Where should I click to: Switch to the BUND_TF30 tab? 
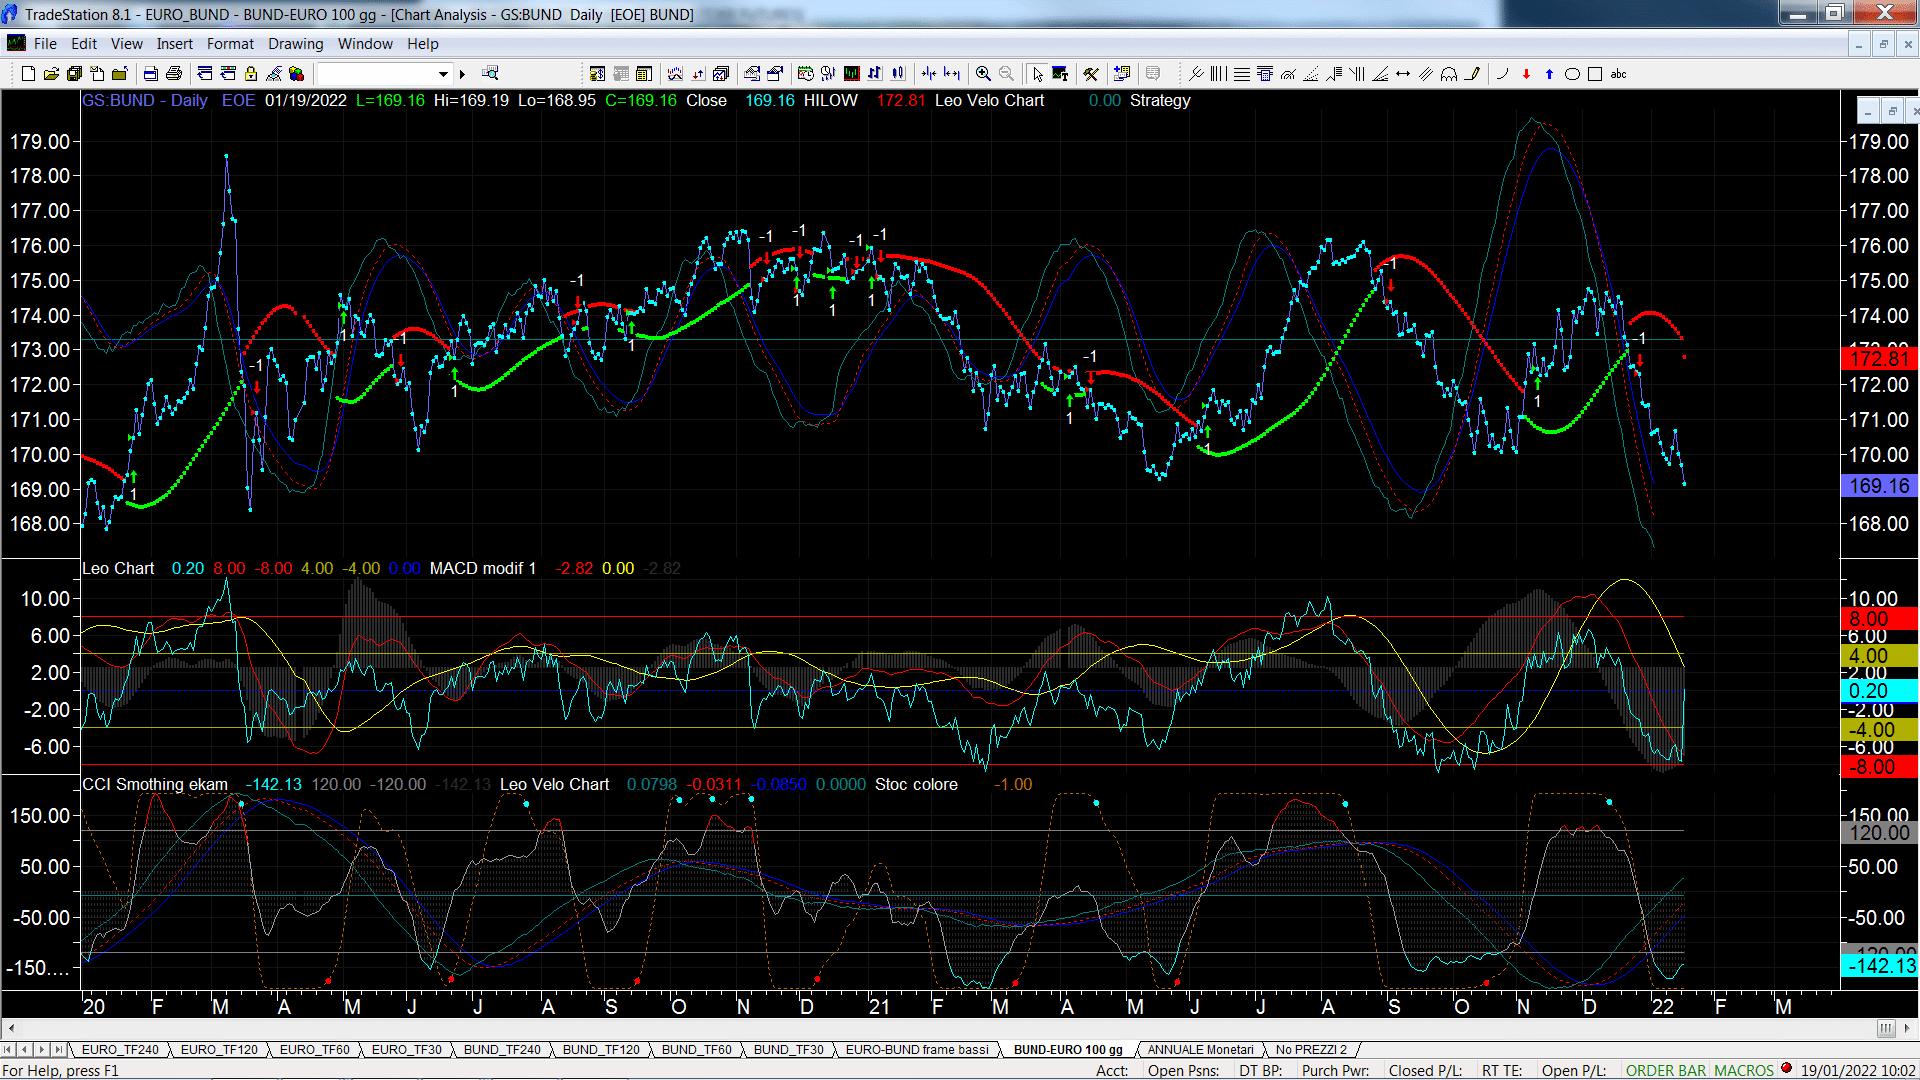pyautogui.click(x=788, y=1049)
